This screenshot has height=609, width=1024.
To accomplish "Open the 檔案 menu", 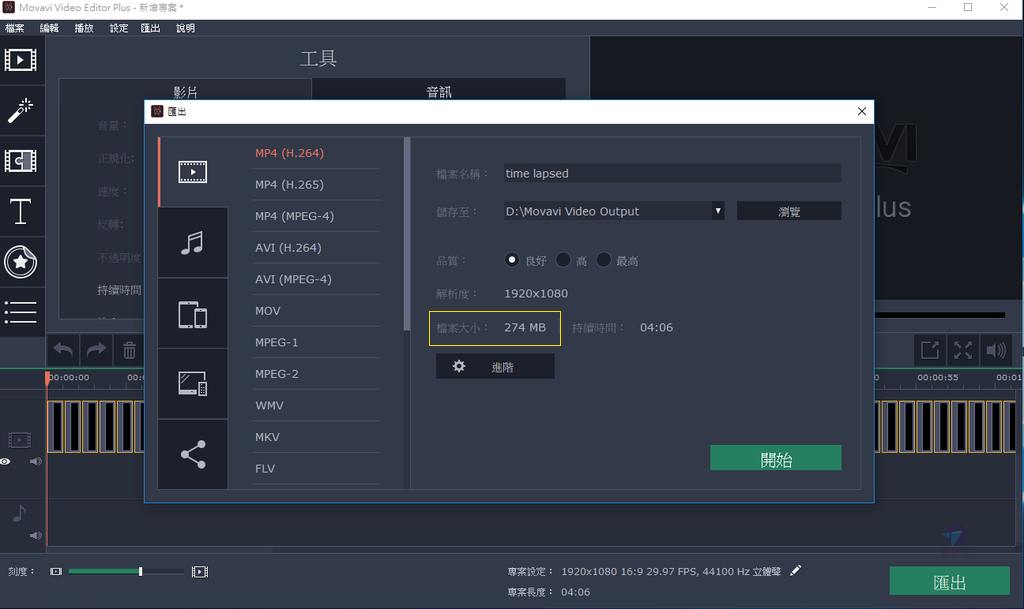I will coord(14,28).
